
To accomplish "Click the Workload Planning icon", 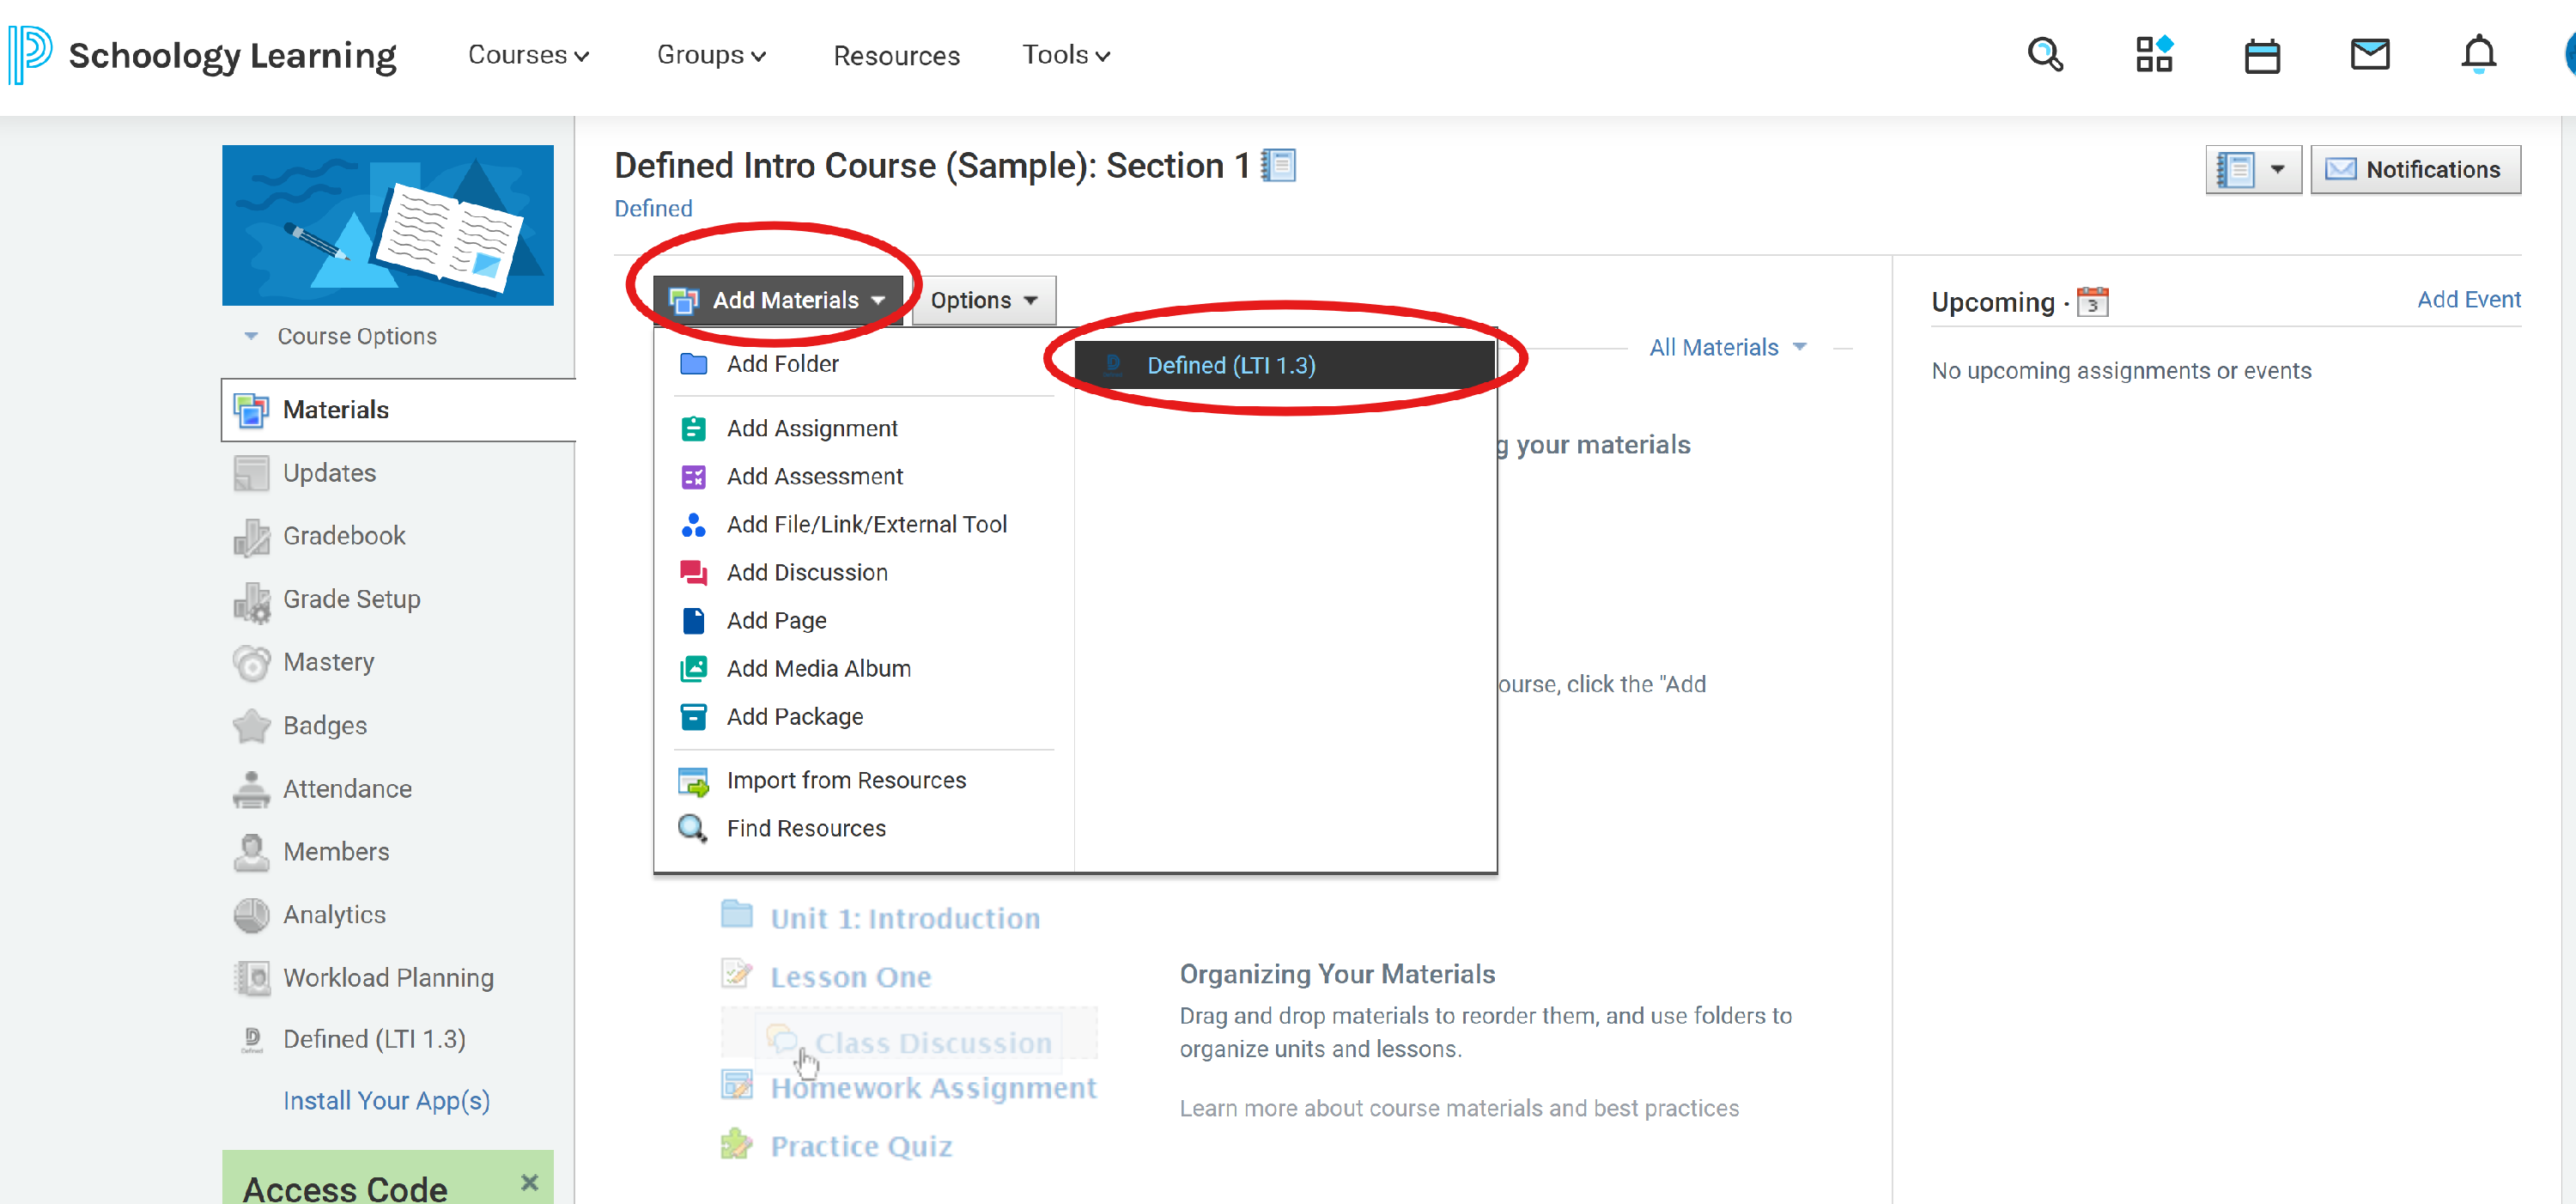I will (x=251, y=977).
